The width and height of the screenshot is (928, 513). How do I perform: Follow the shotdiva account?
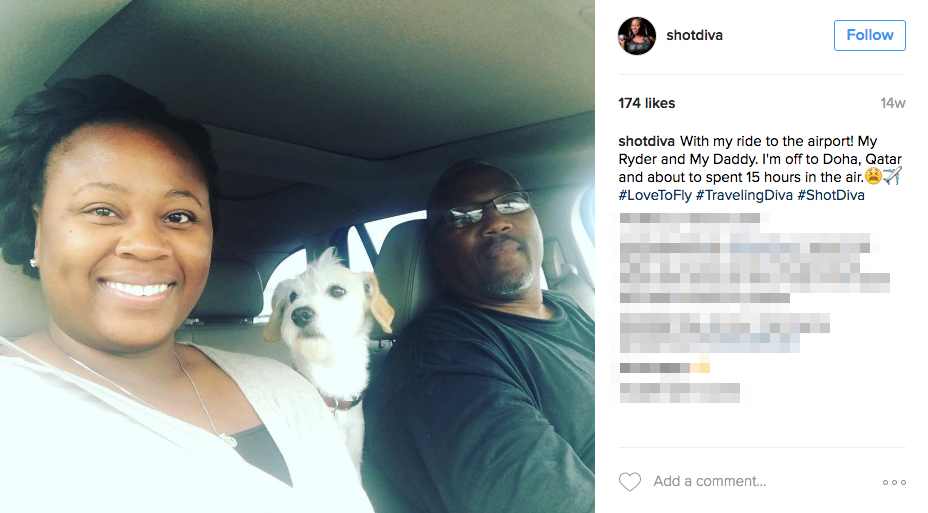click(869, 36)
